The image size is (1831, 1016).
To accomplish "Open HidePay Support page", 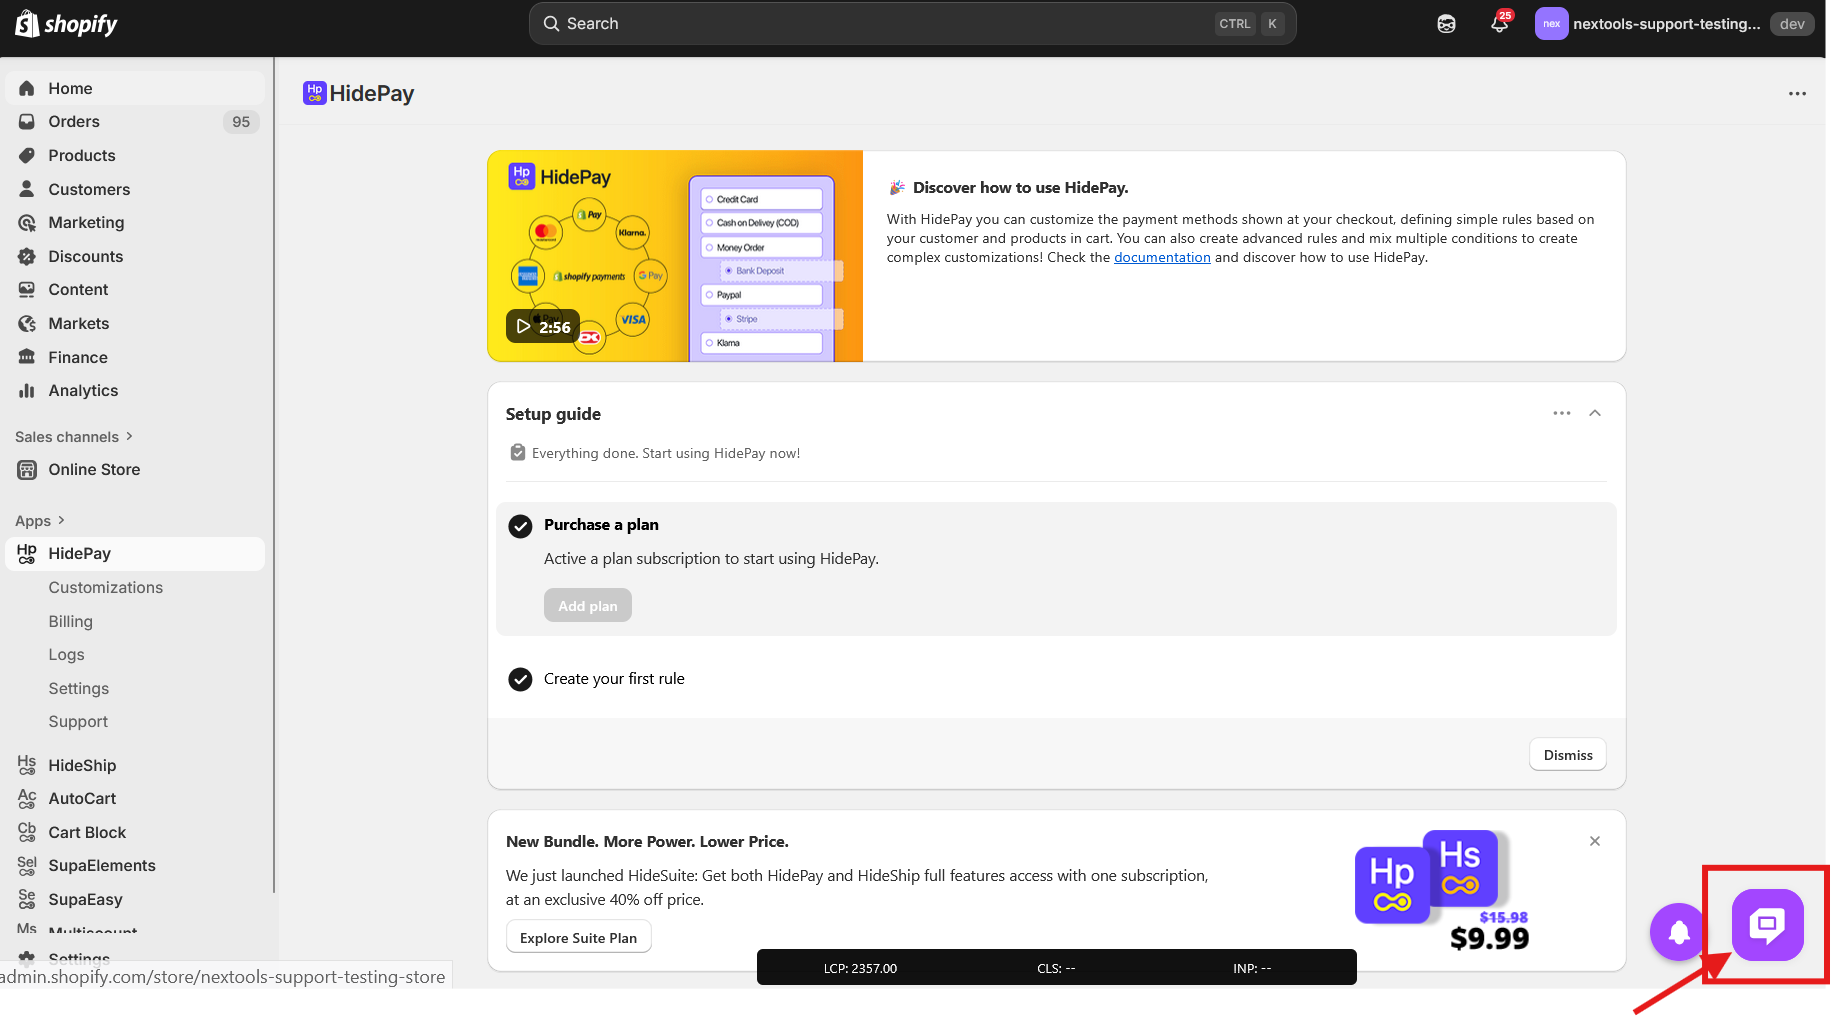I will [x=78, y=721].
